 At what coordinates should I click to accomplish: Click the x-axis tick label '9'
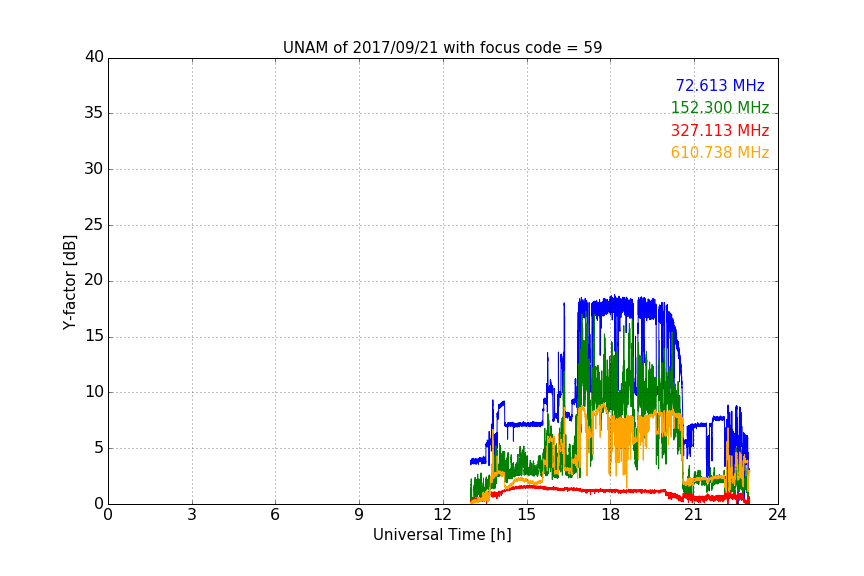coord(359,515)
